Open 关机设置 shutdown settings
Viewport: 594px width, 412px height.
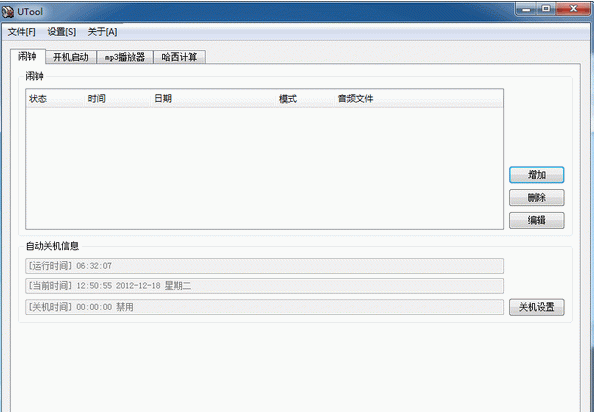(536, 307)
